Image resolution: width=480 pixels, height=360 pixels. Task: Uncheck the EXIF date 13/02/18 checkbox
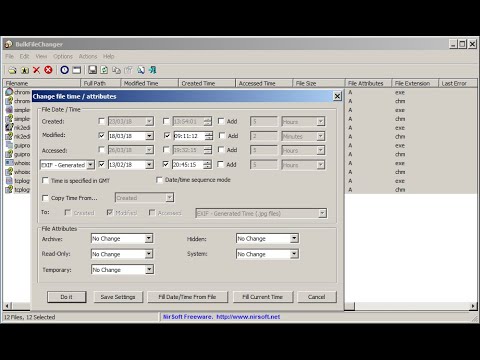(102, 164)
